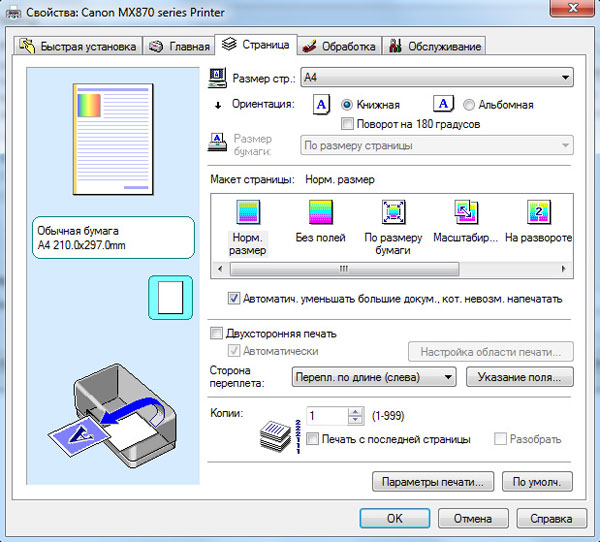
Task: Decrease copies with the down spinner arrow
Action: click(355, 420)
